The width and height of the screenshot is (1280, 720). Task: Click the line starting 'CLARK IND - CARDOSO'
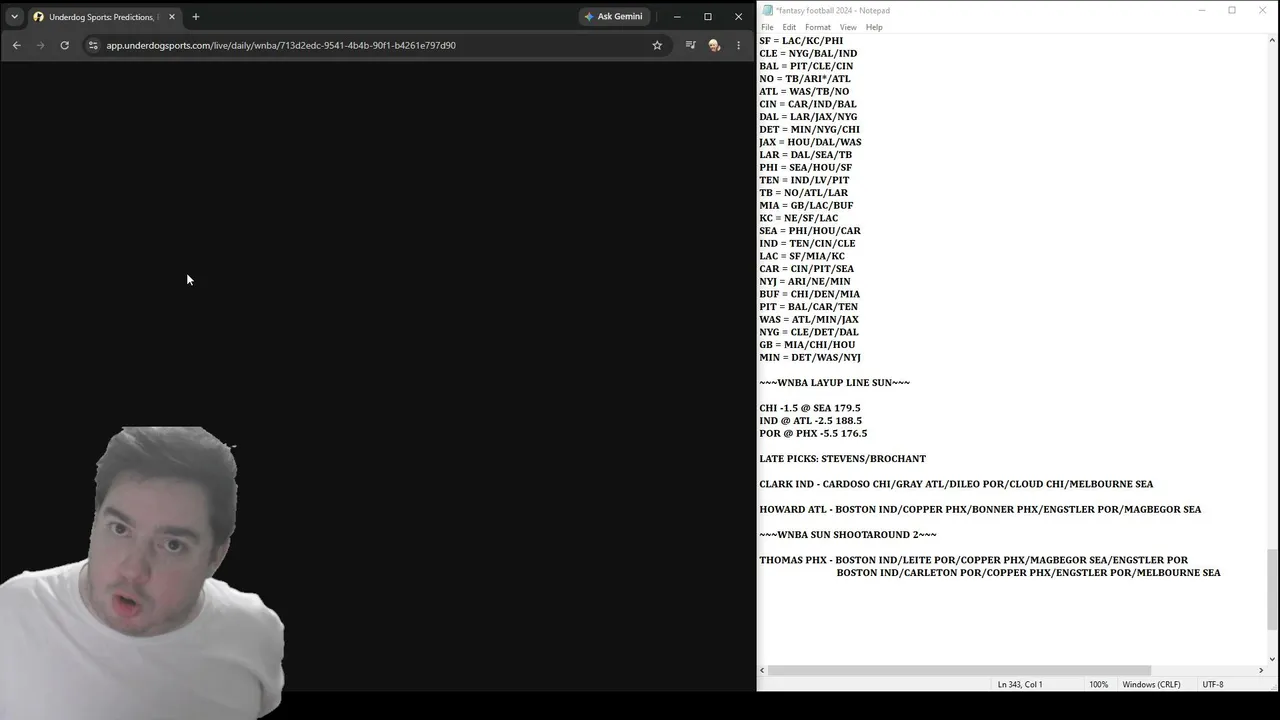956,485
